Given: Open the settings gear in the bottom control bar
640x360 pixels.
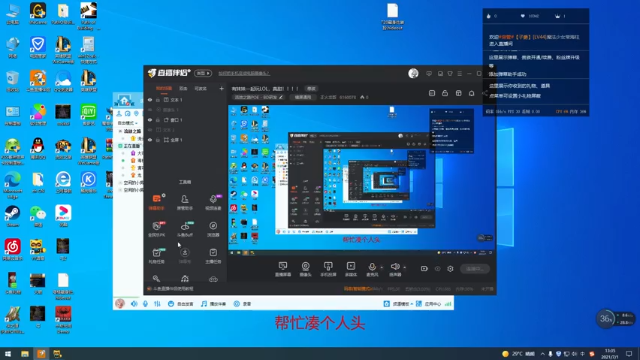Looking at the screenshot, I should [x=450, y=269].
